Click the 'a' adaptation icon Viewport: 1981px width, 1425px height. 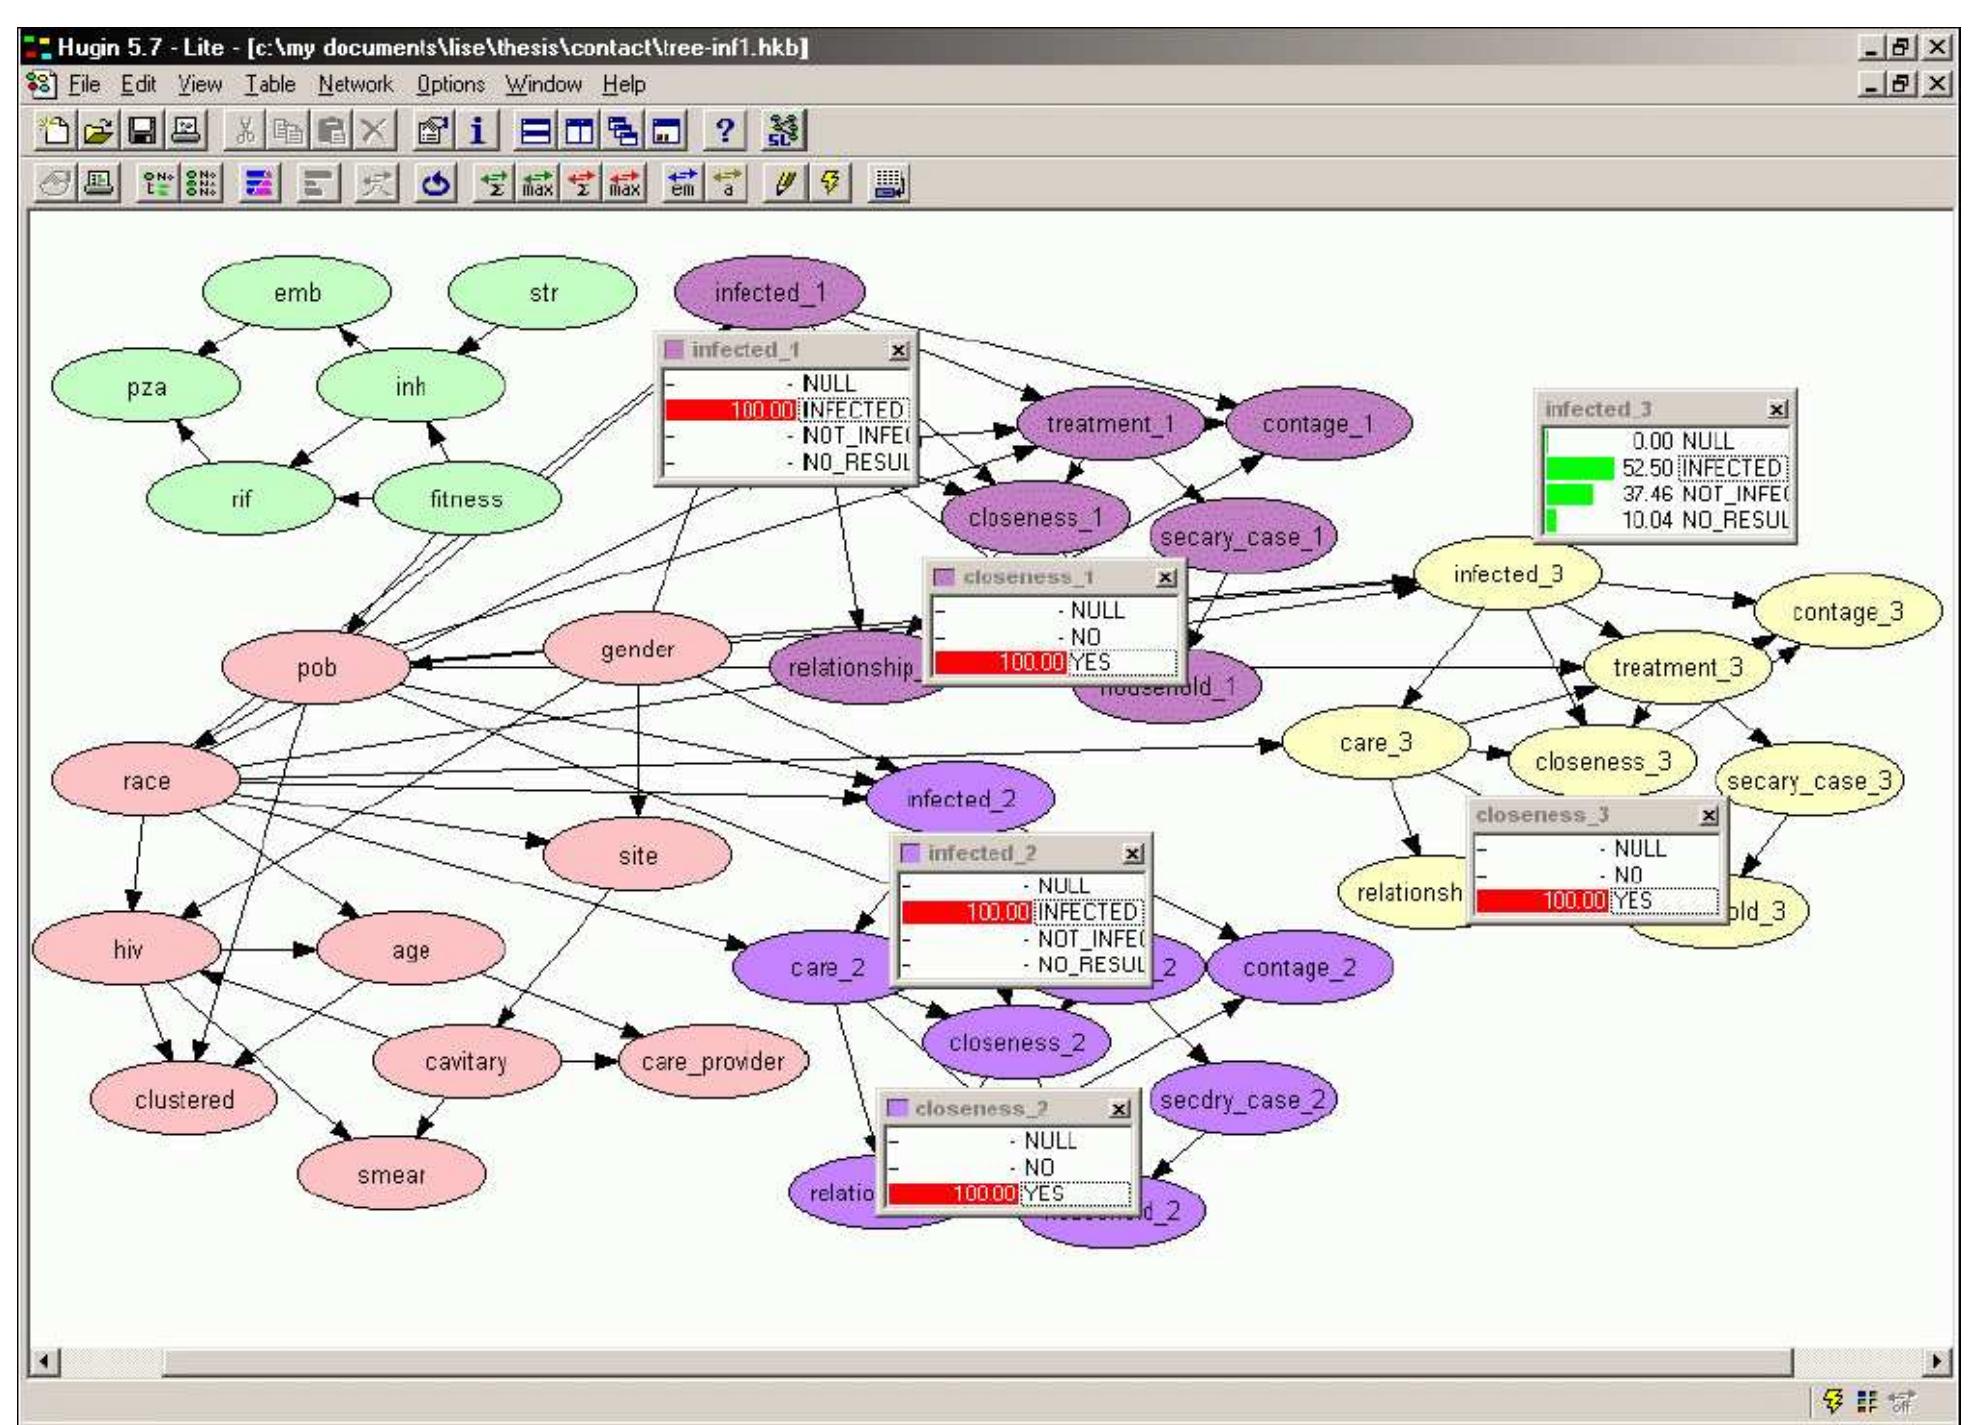(x=727, y=184)
